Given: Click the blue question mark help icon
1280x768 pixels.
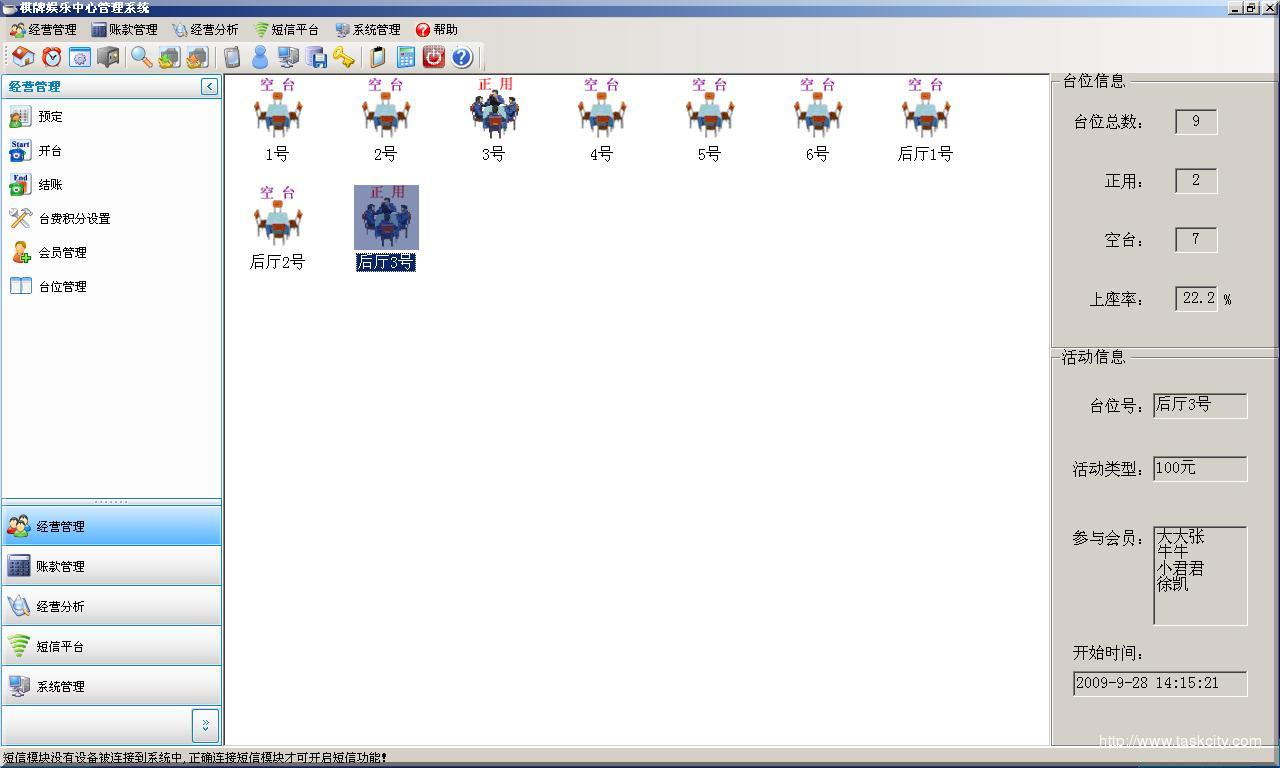Looking at the screenshot, I should [461, 57].
